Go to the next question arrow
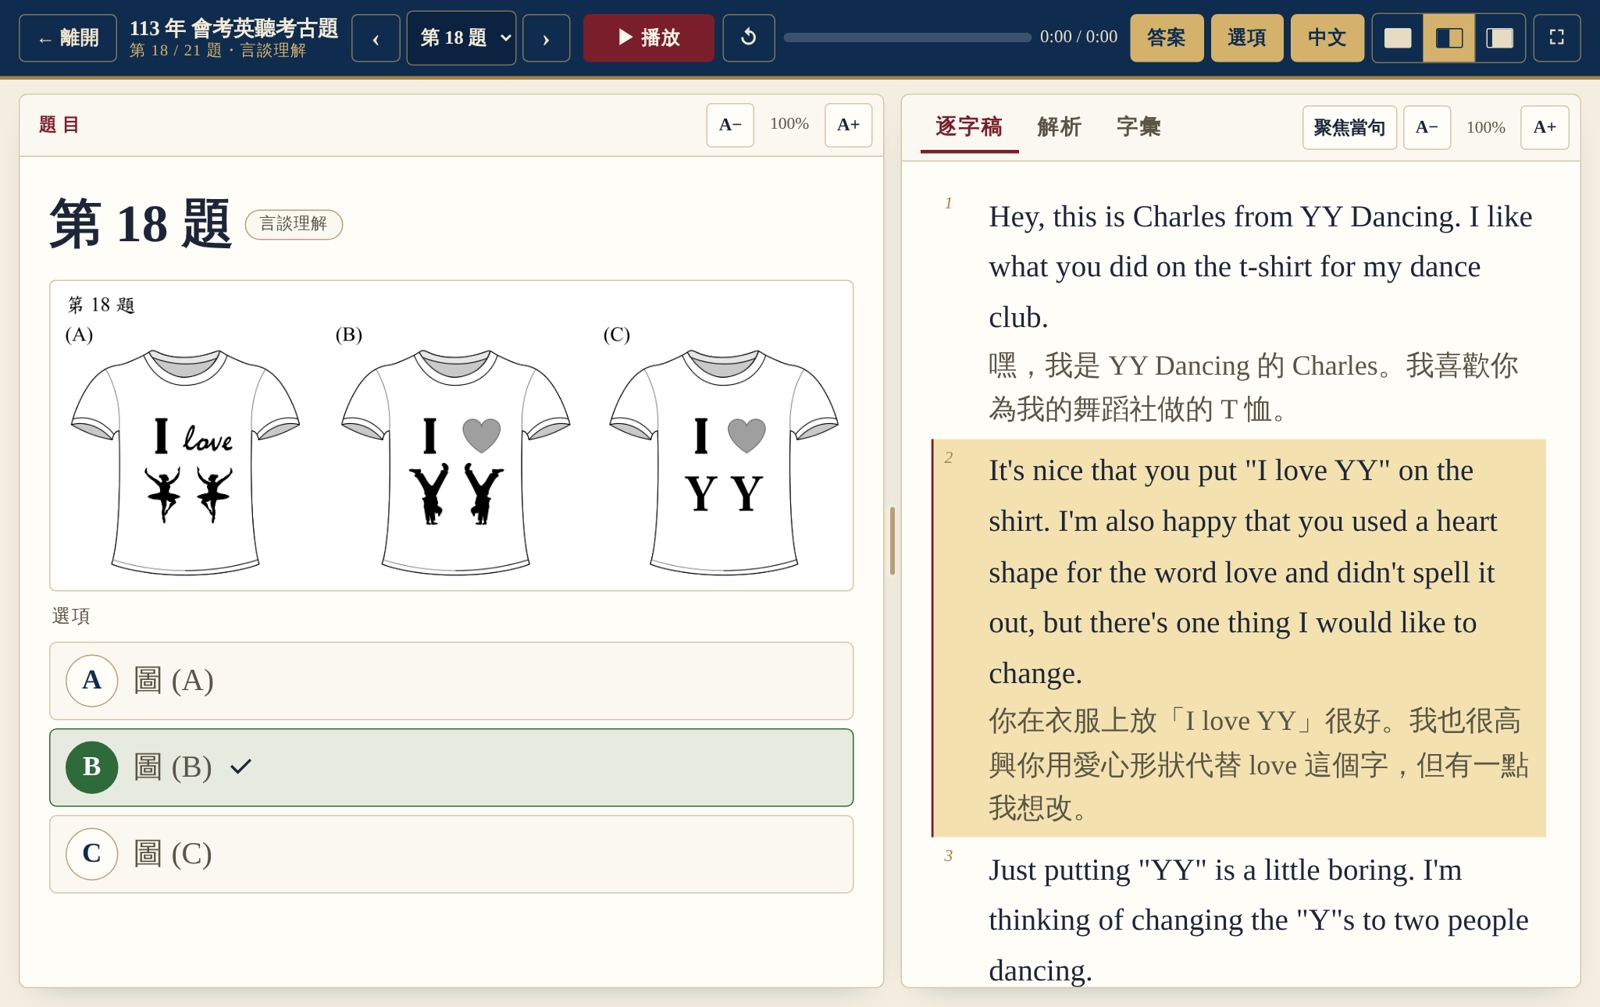Screen dimensions: 1600x1007 546,38
